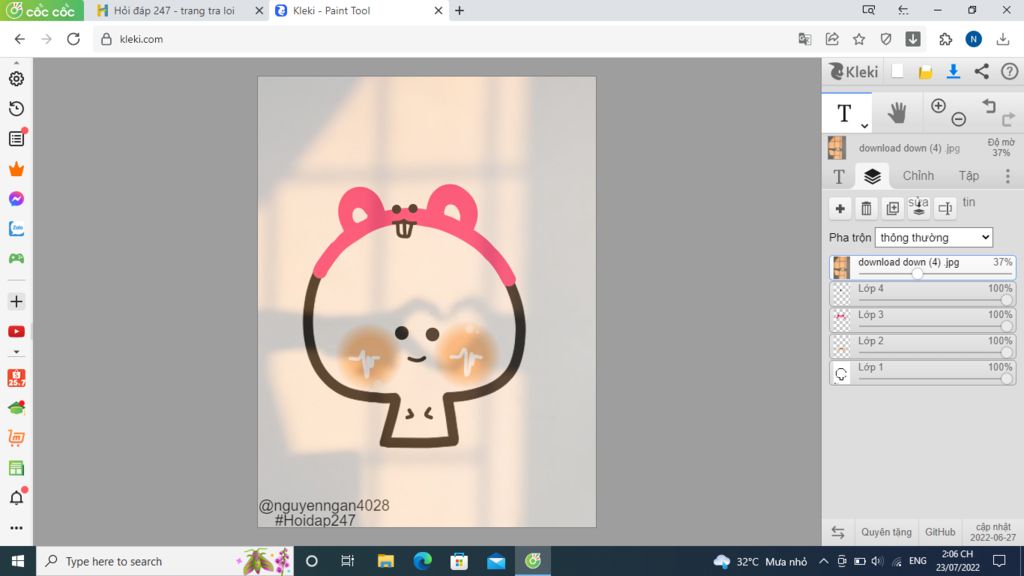Open Kleki help question mark
The height and width of the screenshot is (576, 1024).
coord(1010,72)
